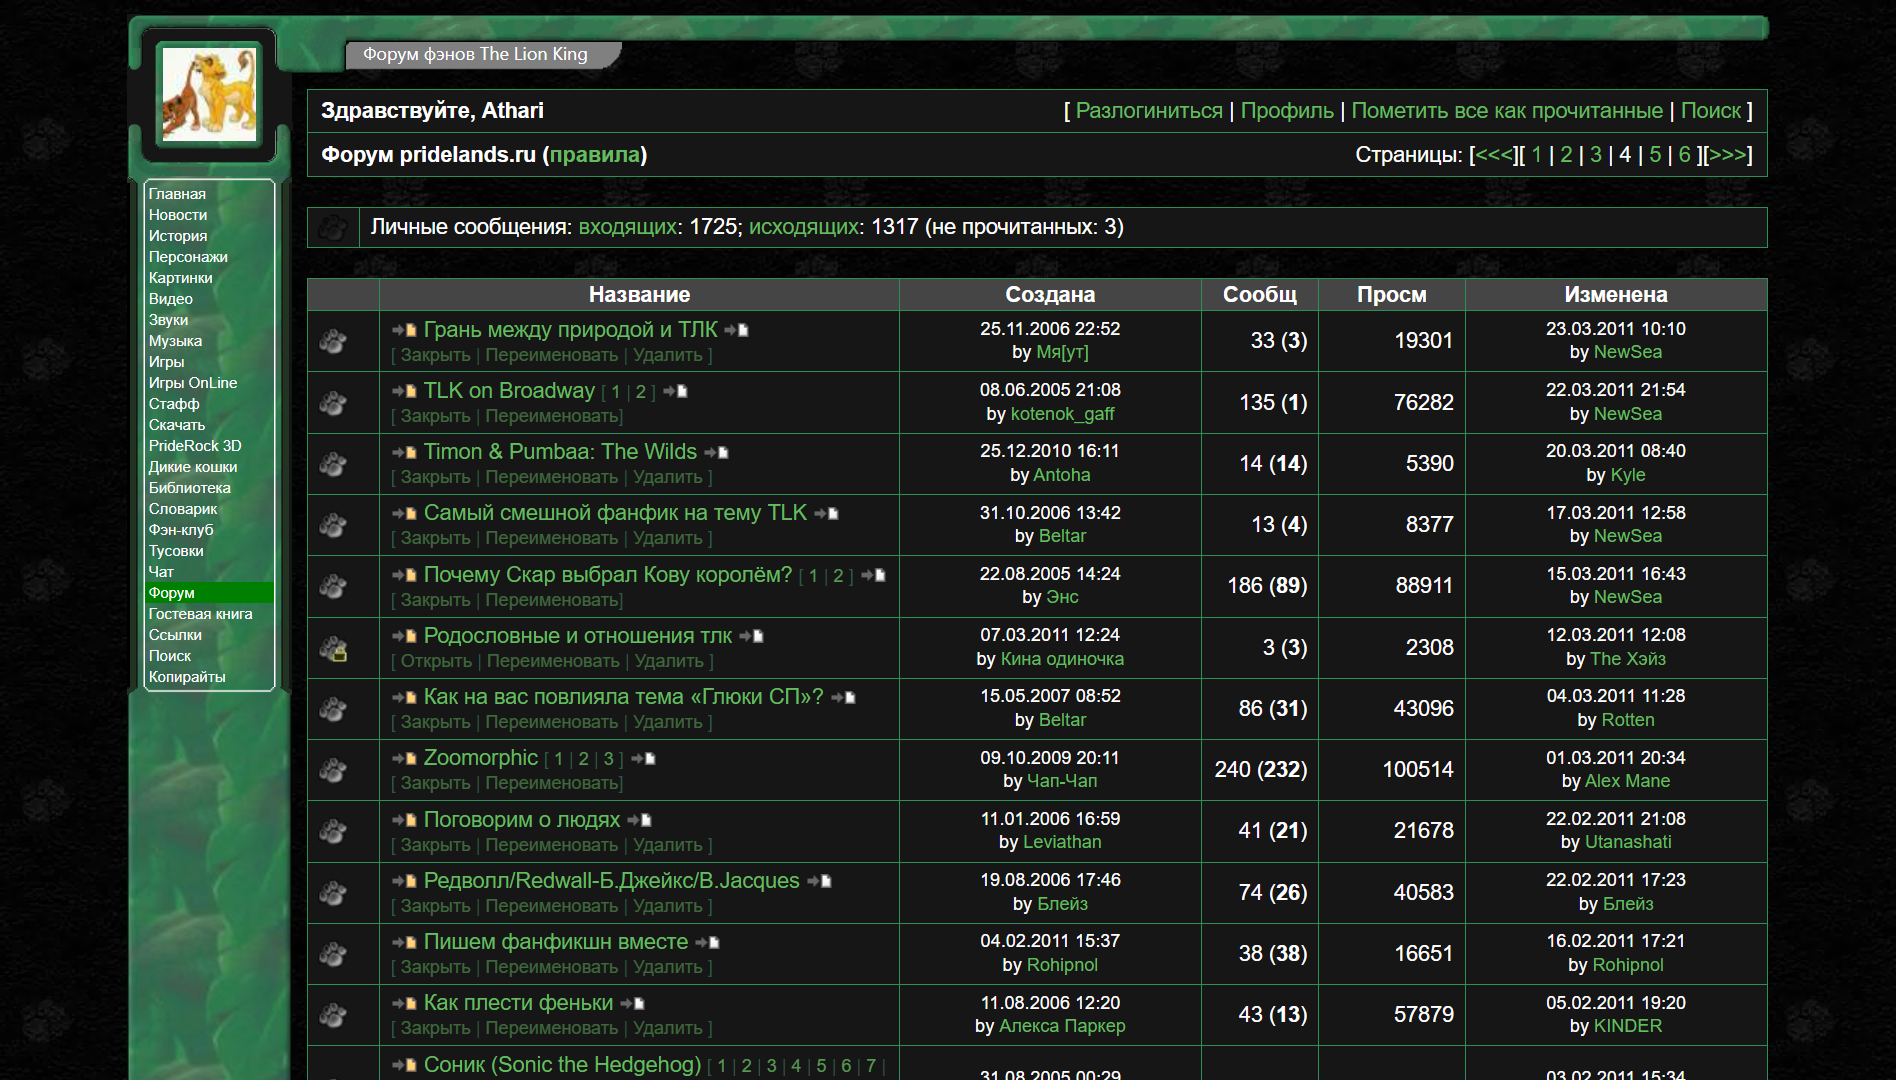Click the Разлогиниться link

pos(1148,111)
